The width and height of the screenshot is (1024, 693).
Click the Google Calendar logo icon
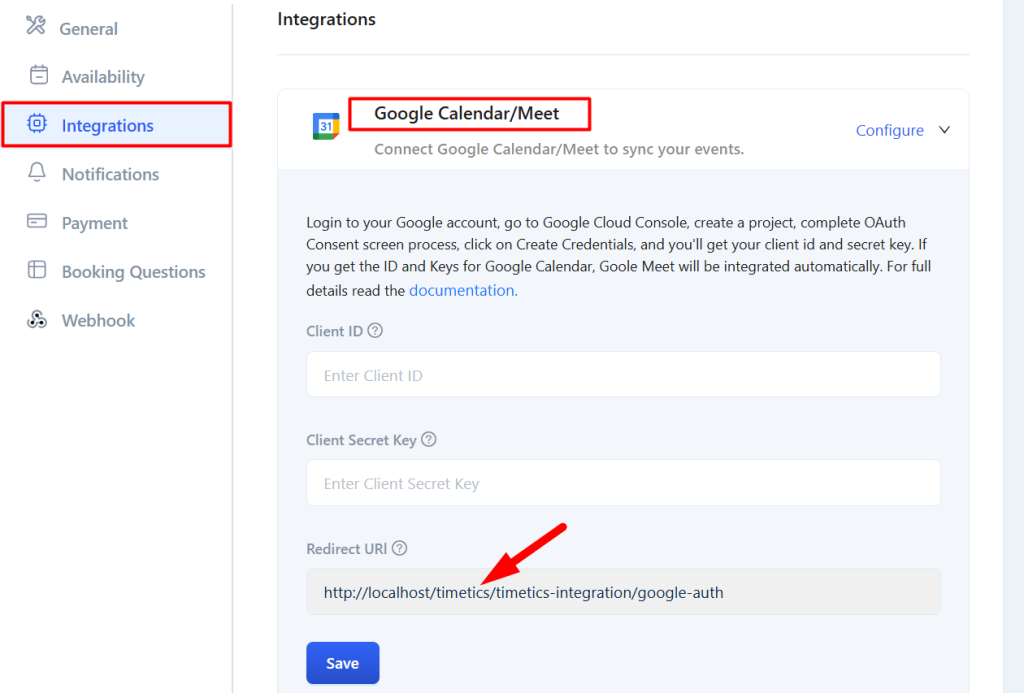click(326, 126)
